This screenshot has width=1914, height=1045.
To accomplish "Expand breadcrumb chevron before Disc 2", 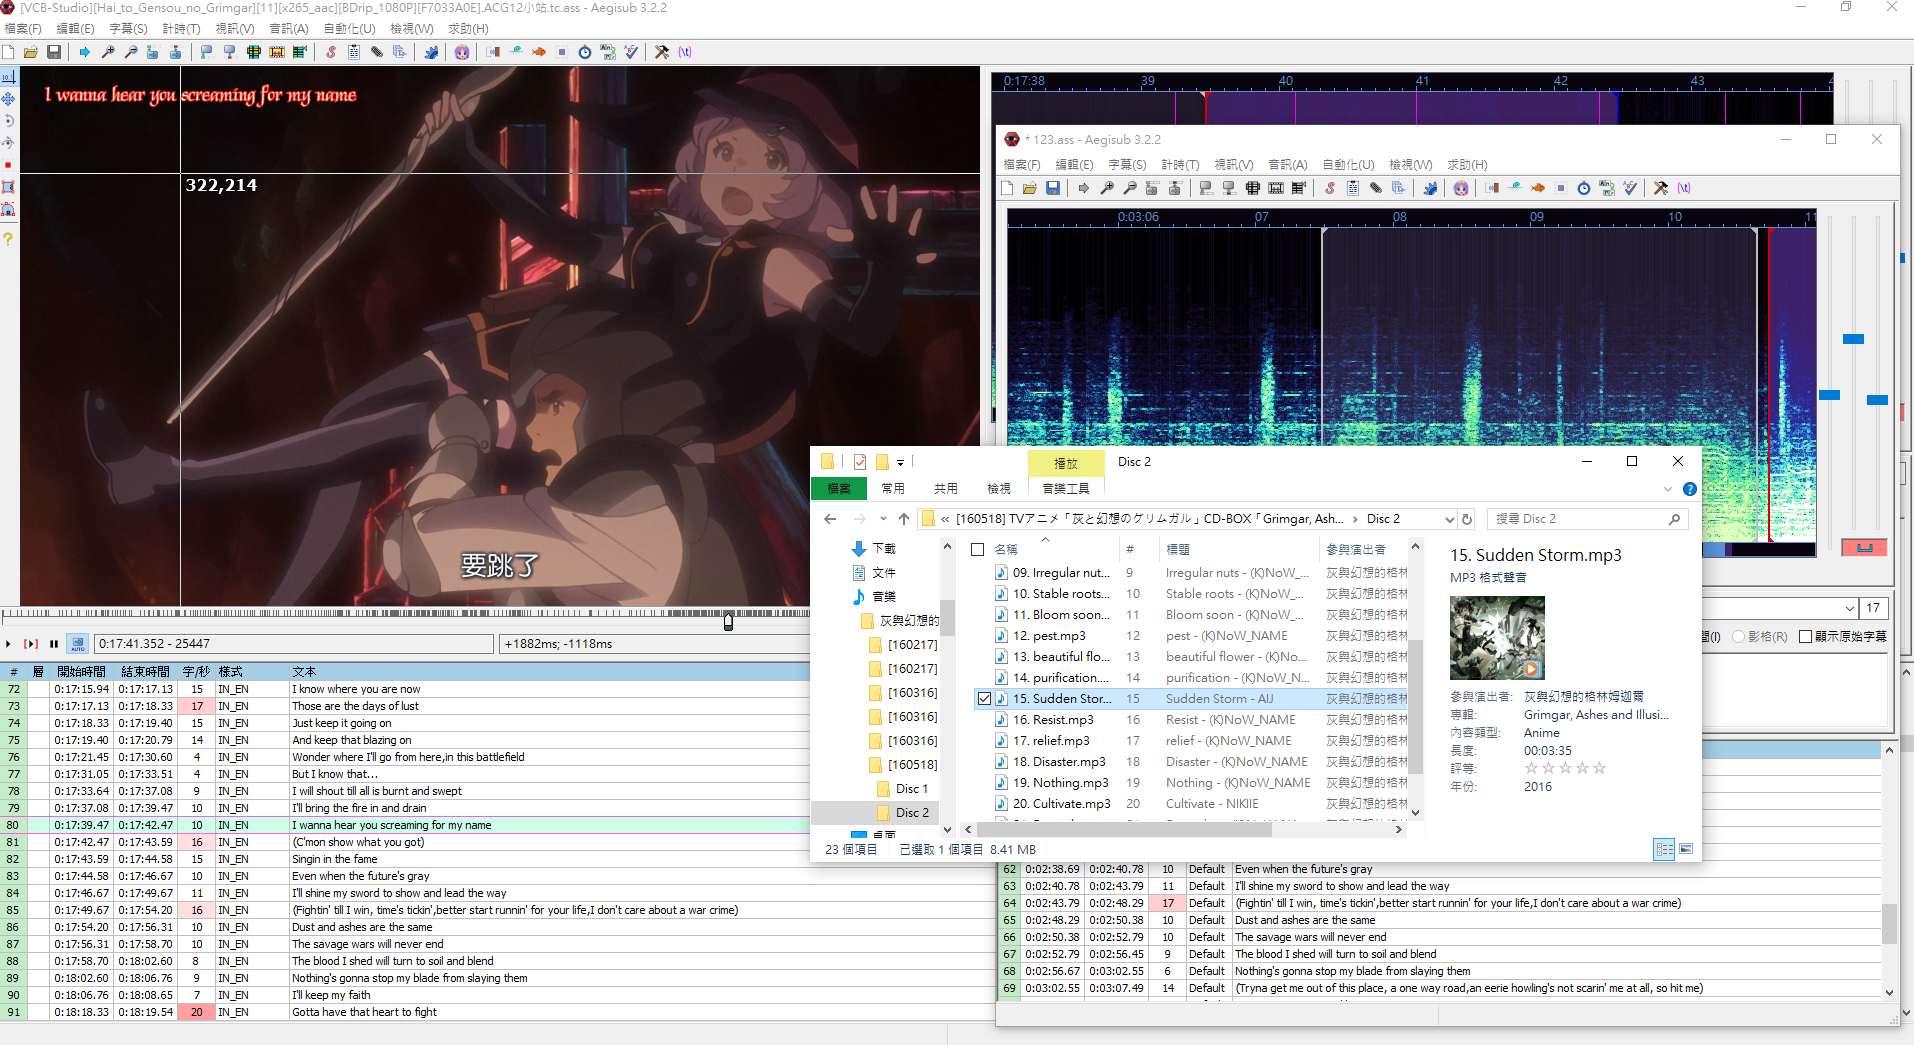I will tap(1356, 519).
